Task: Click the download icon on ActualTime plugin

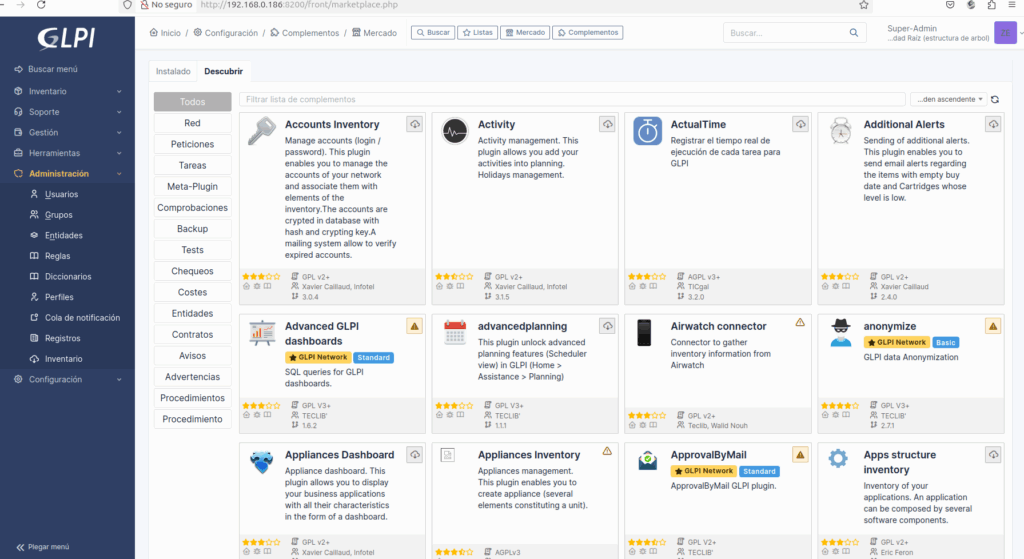Action: (x=800, y=124)
